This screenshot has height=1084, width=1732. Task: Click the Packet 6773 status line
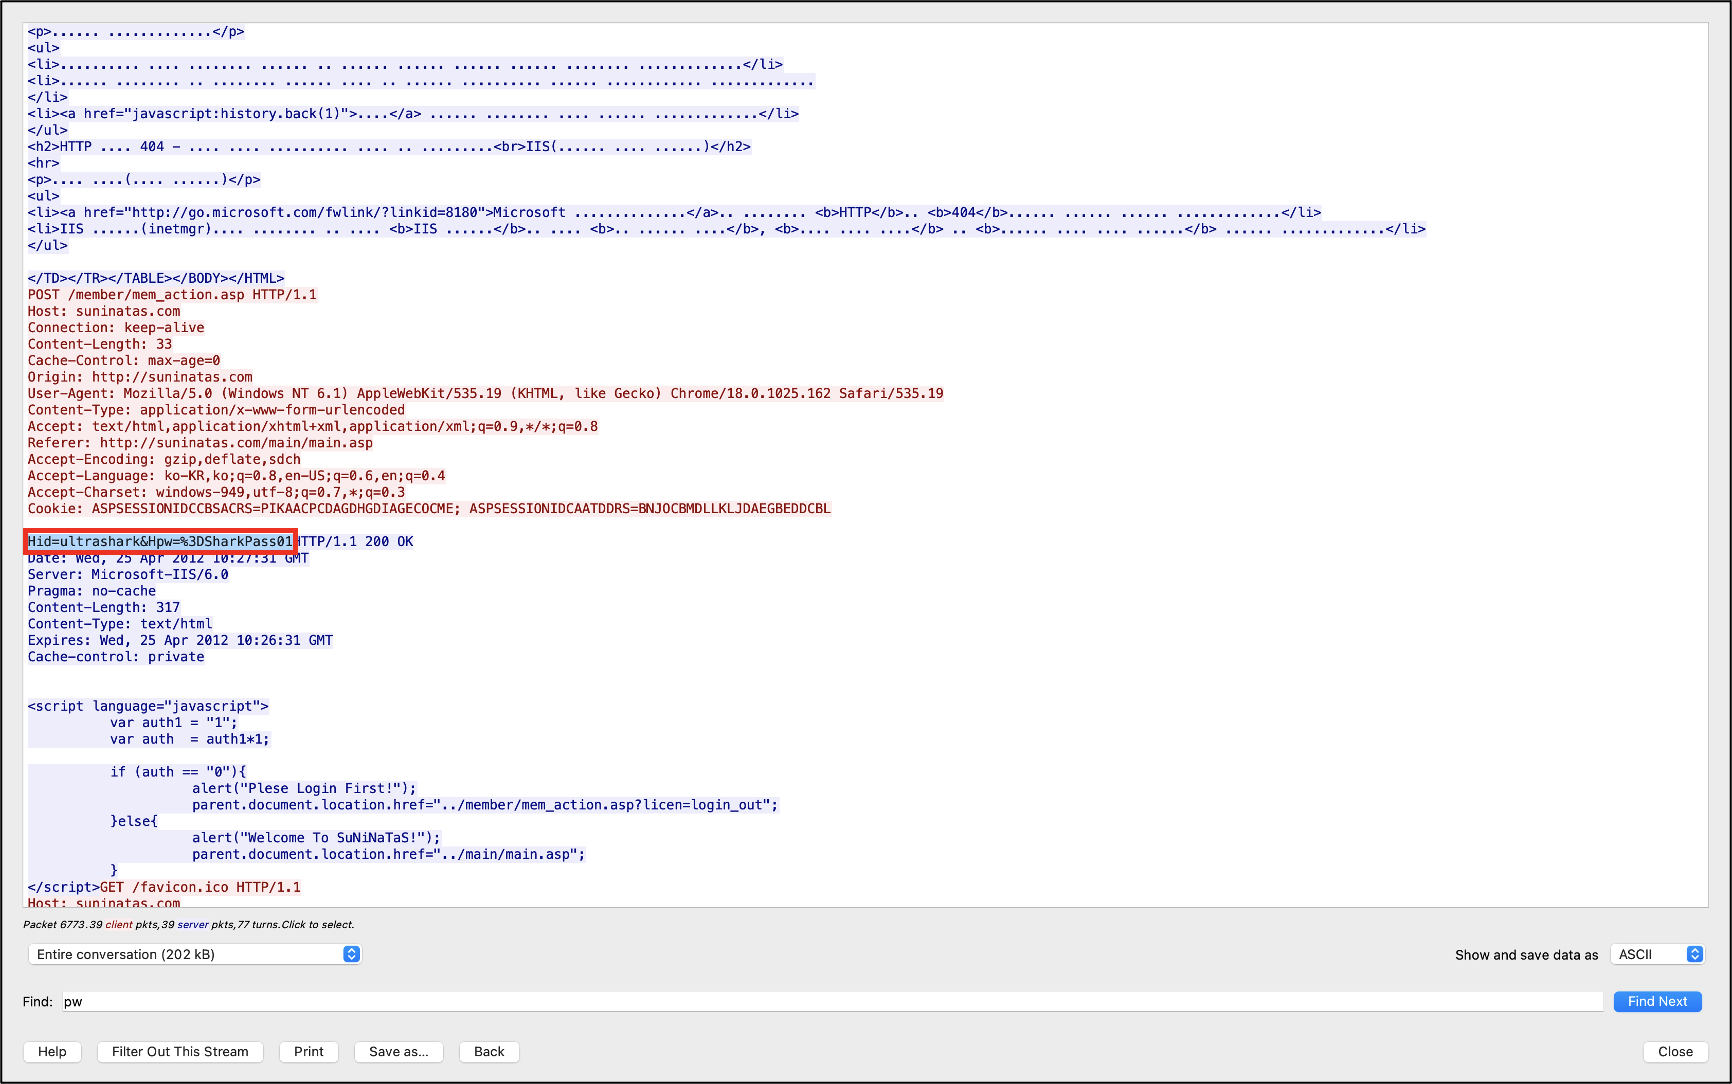tap(189, 924)
